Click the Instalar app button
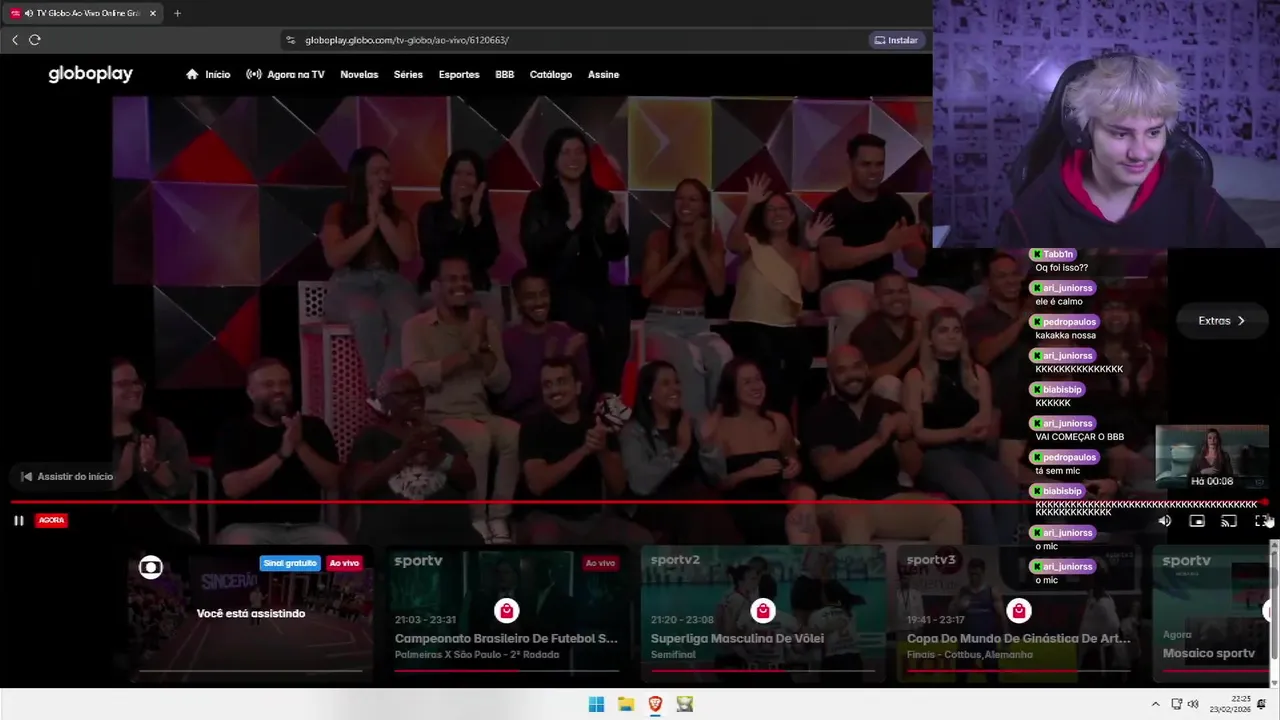 (x=896, y=40)
